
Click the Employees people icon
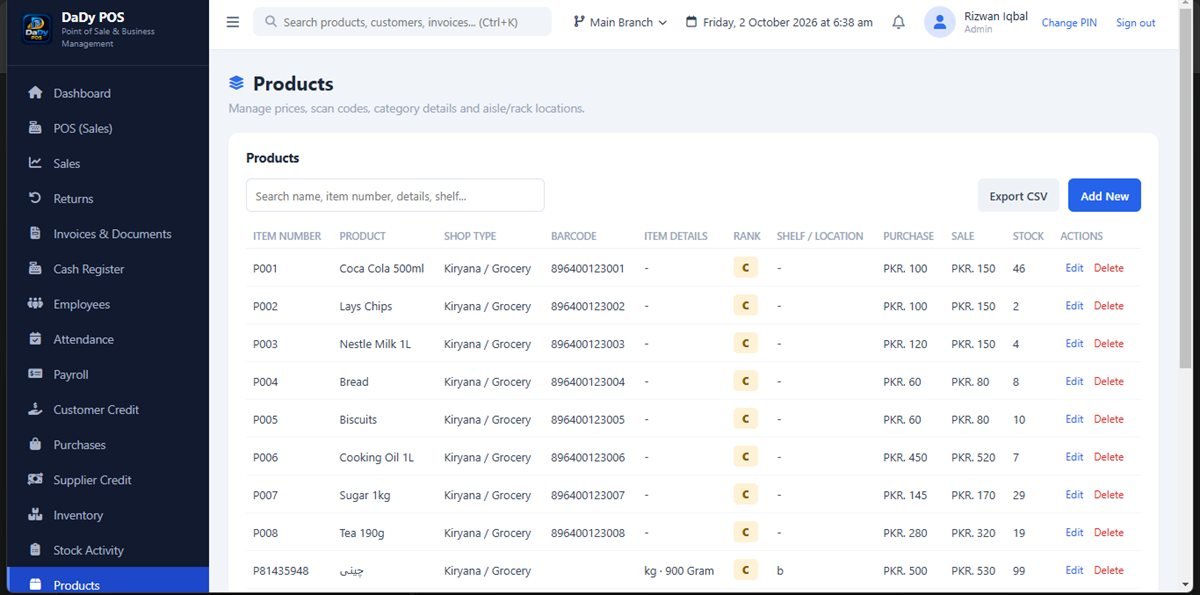pos(35,304)
